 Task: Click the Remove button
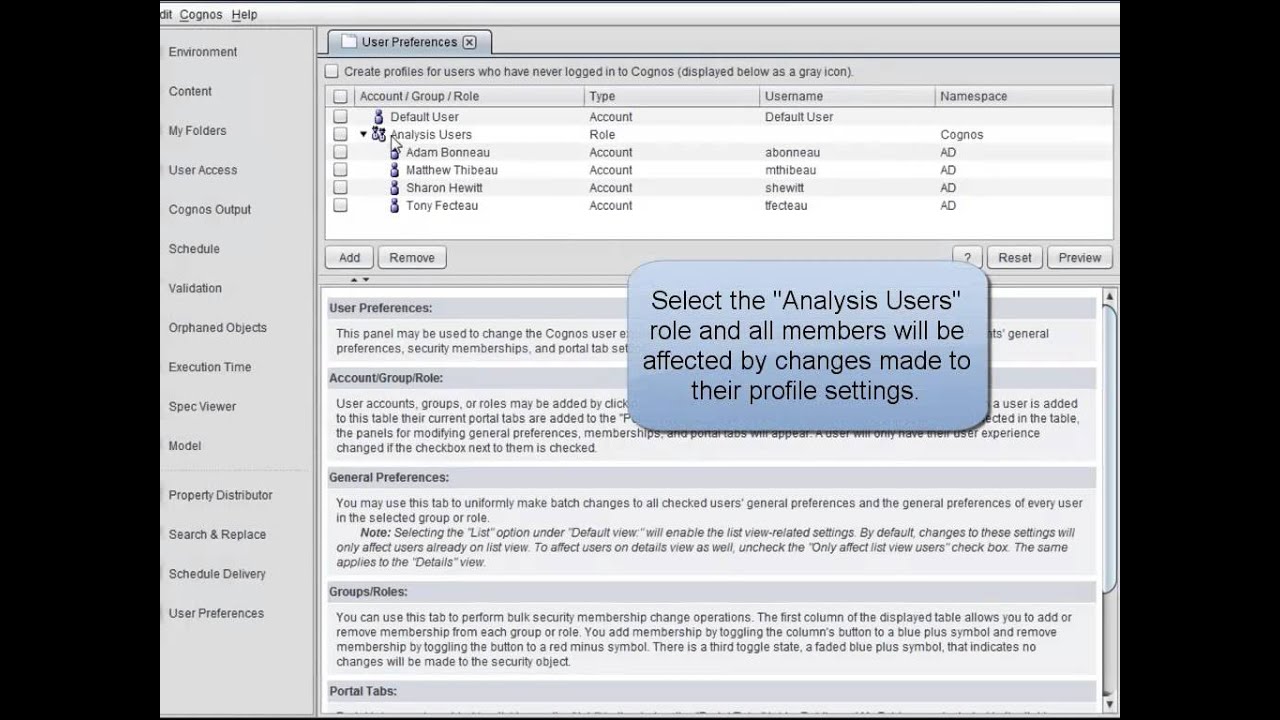click(412, 258)
